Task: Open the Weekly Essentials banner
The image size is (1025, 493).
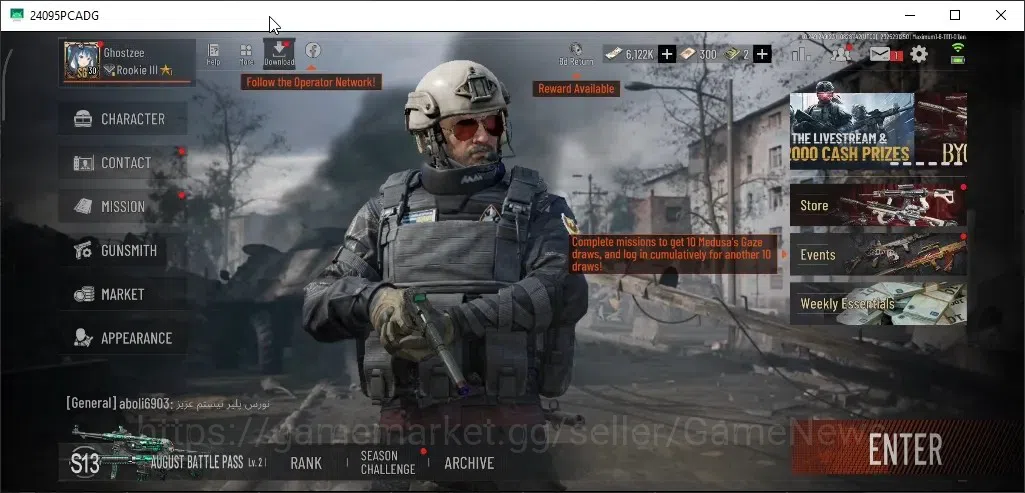Action: tap(878, 303)
